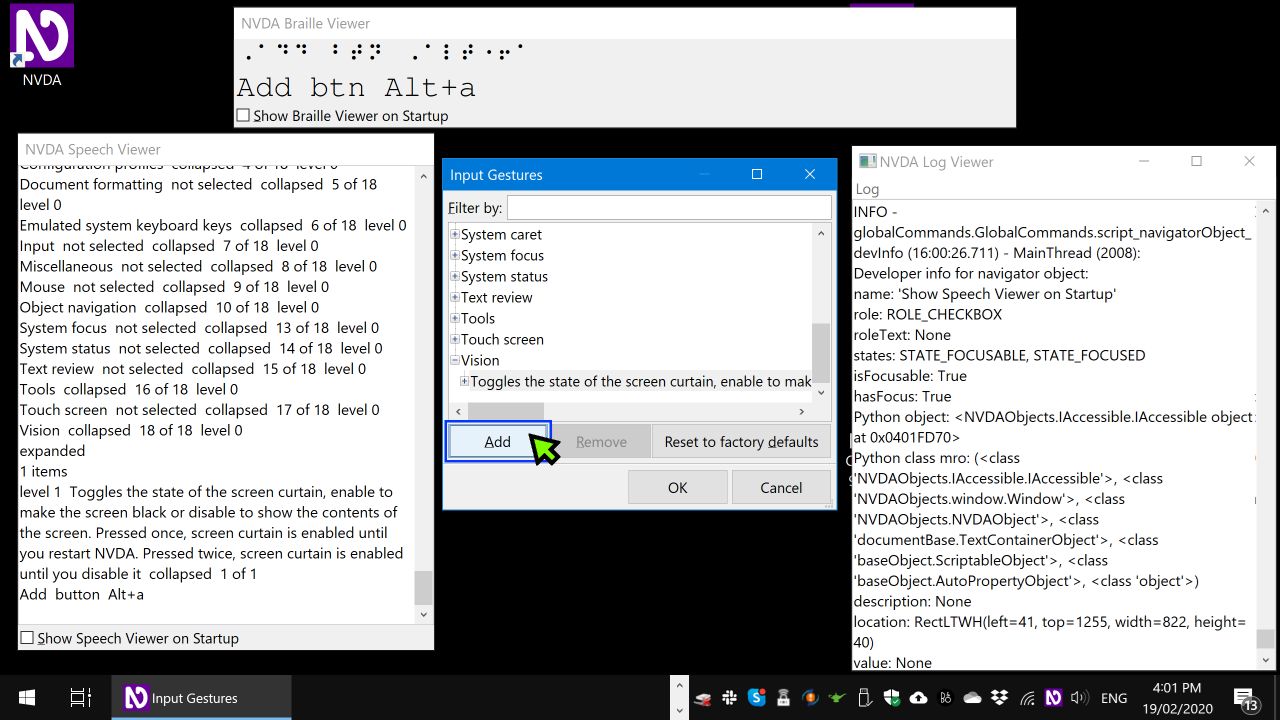The height and width of the screenshot is (720, 1280).
Task: Expand the Touch screen category
Action: click(x=455, y=340)
